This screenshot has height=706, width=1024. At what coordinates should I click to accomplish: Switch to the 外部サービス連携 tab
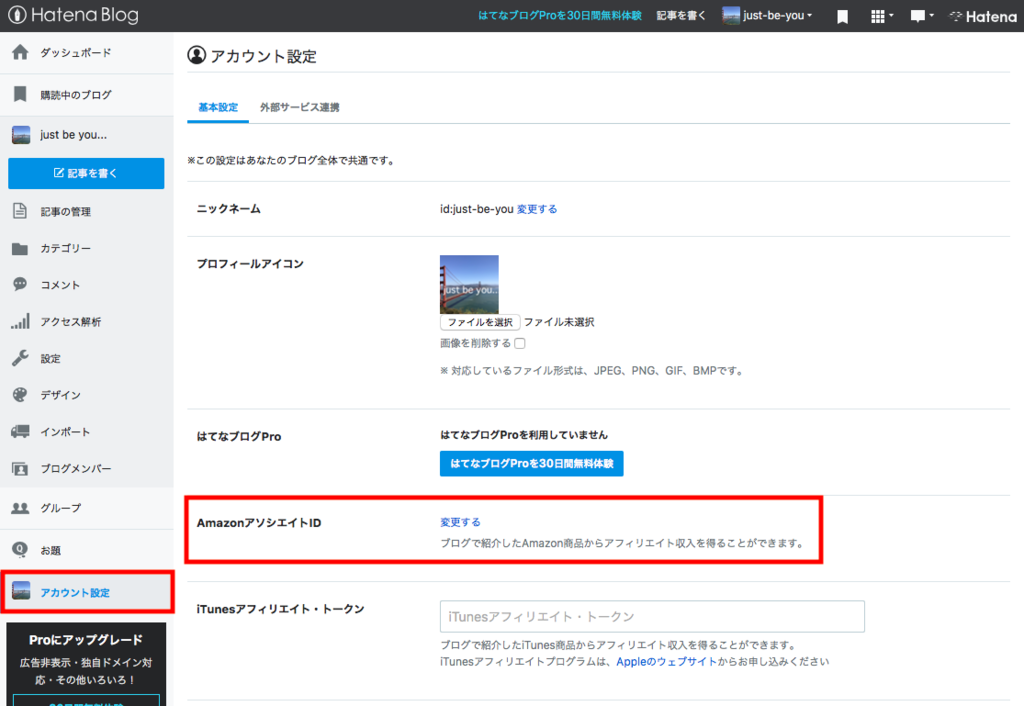tap(300, 107)
